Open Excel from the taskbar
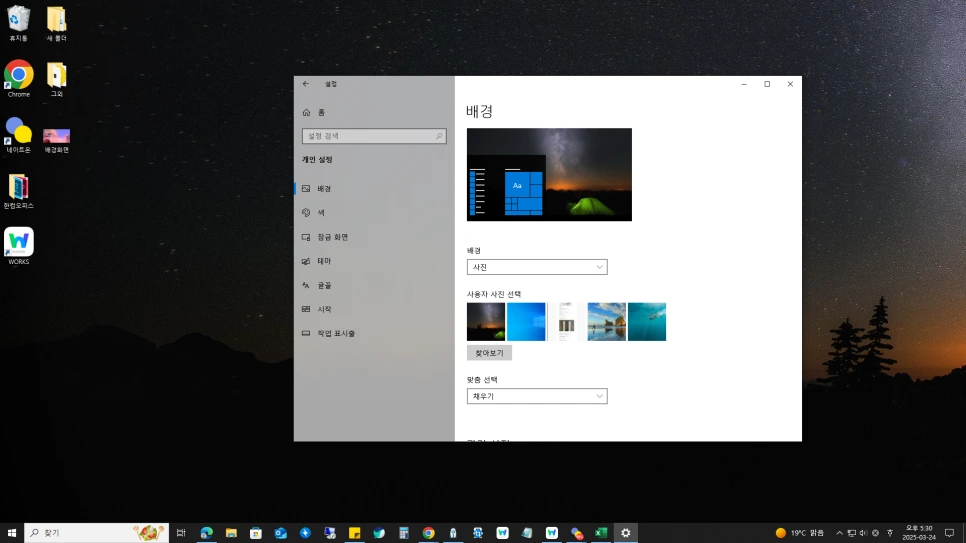Screen dimensions: 966x543 coord(601,533)
